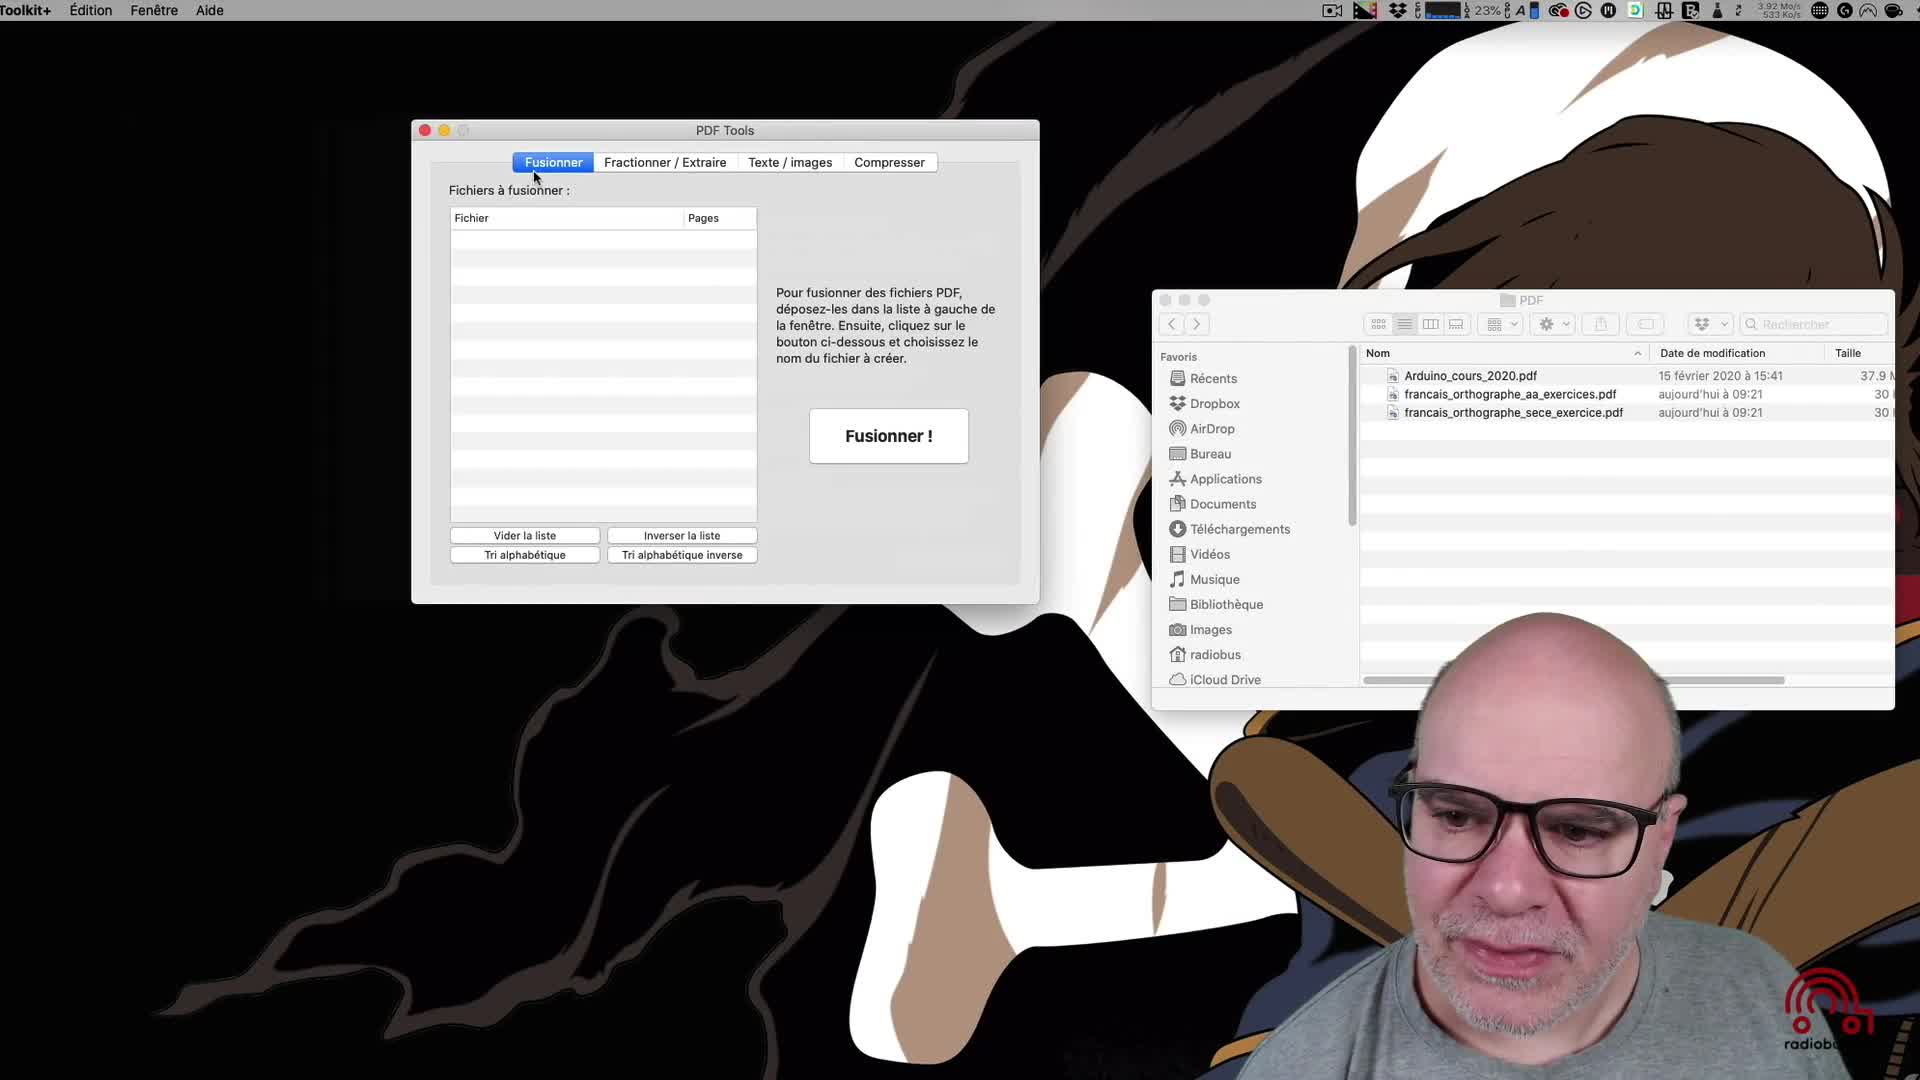Click the Finder tags icon
1920x1080 pixels.
click(x=1645, y=324)
